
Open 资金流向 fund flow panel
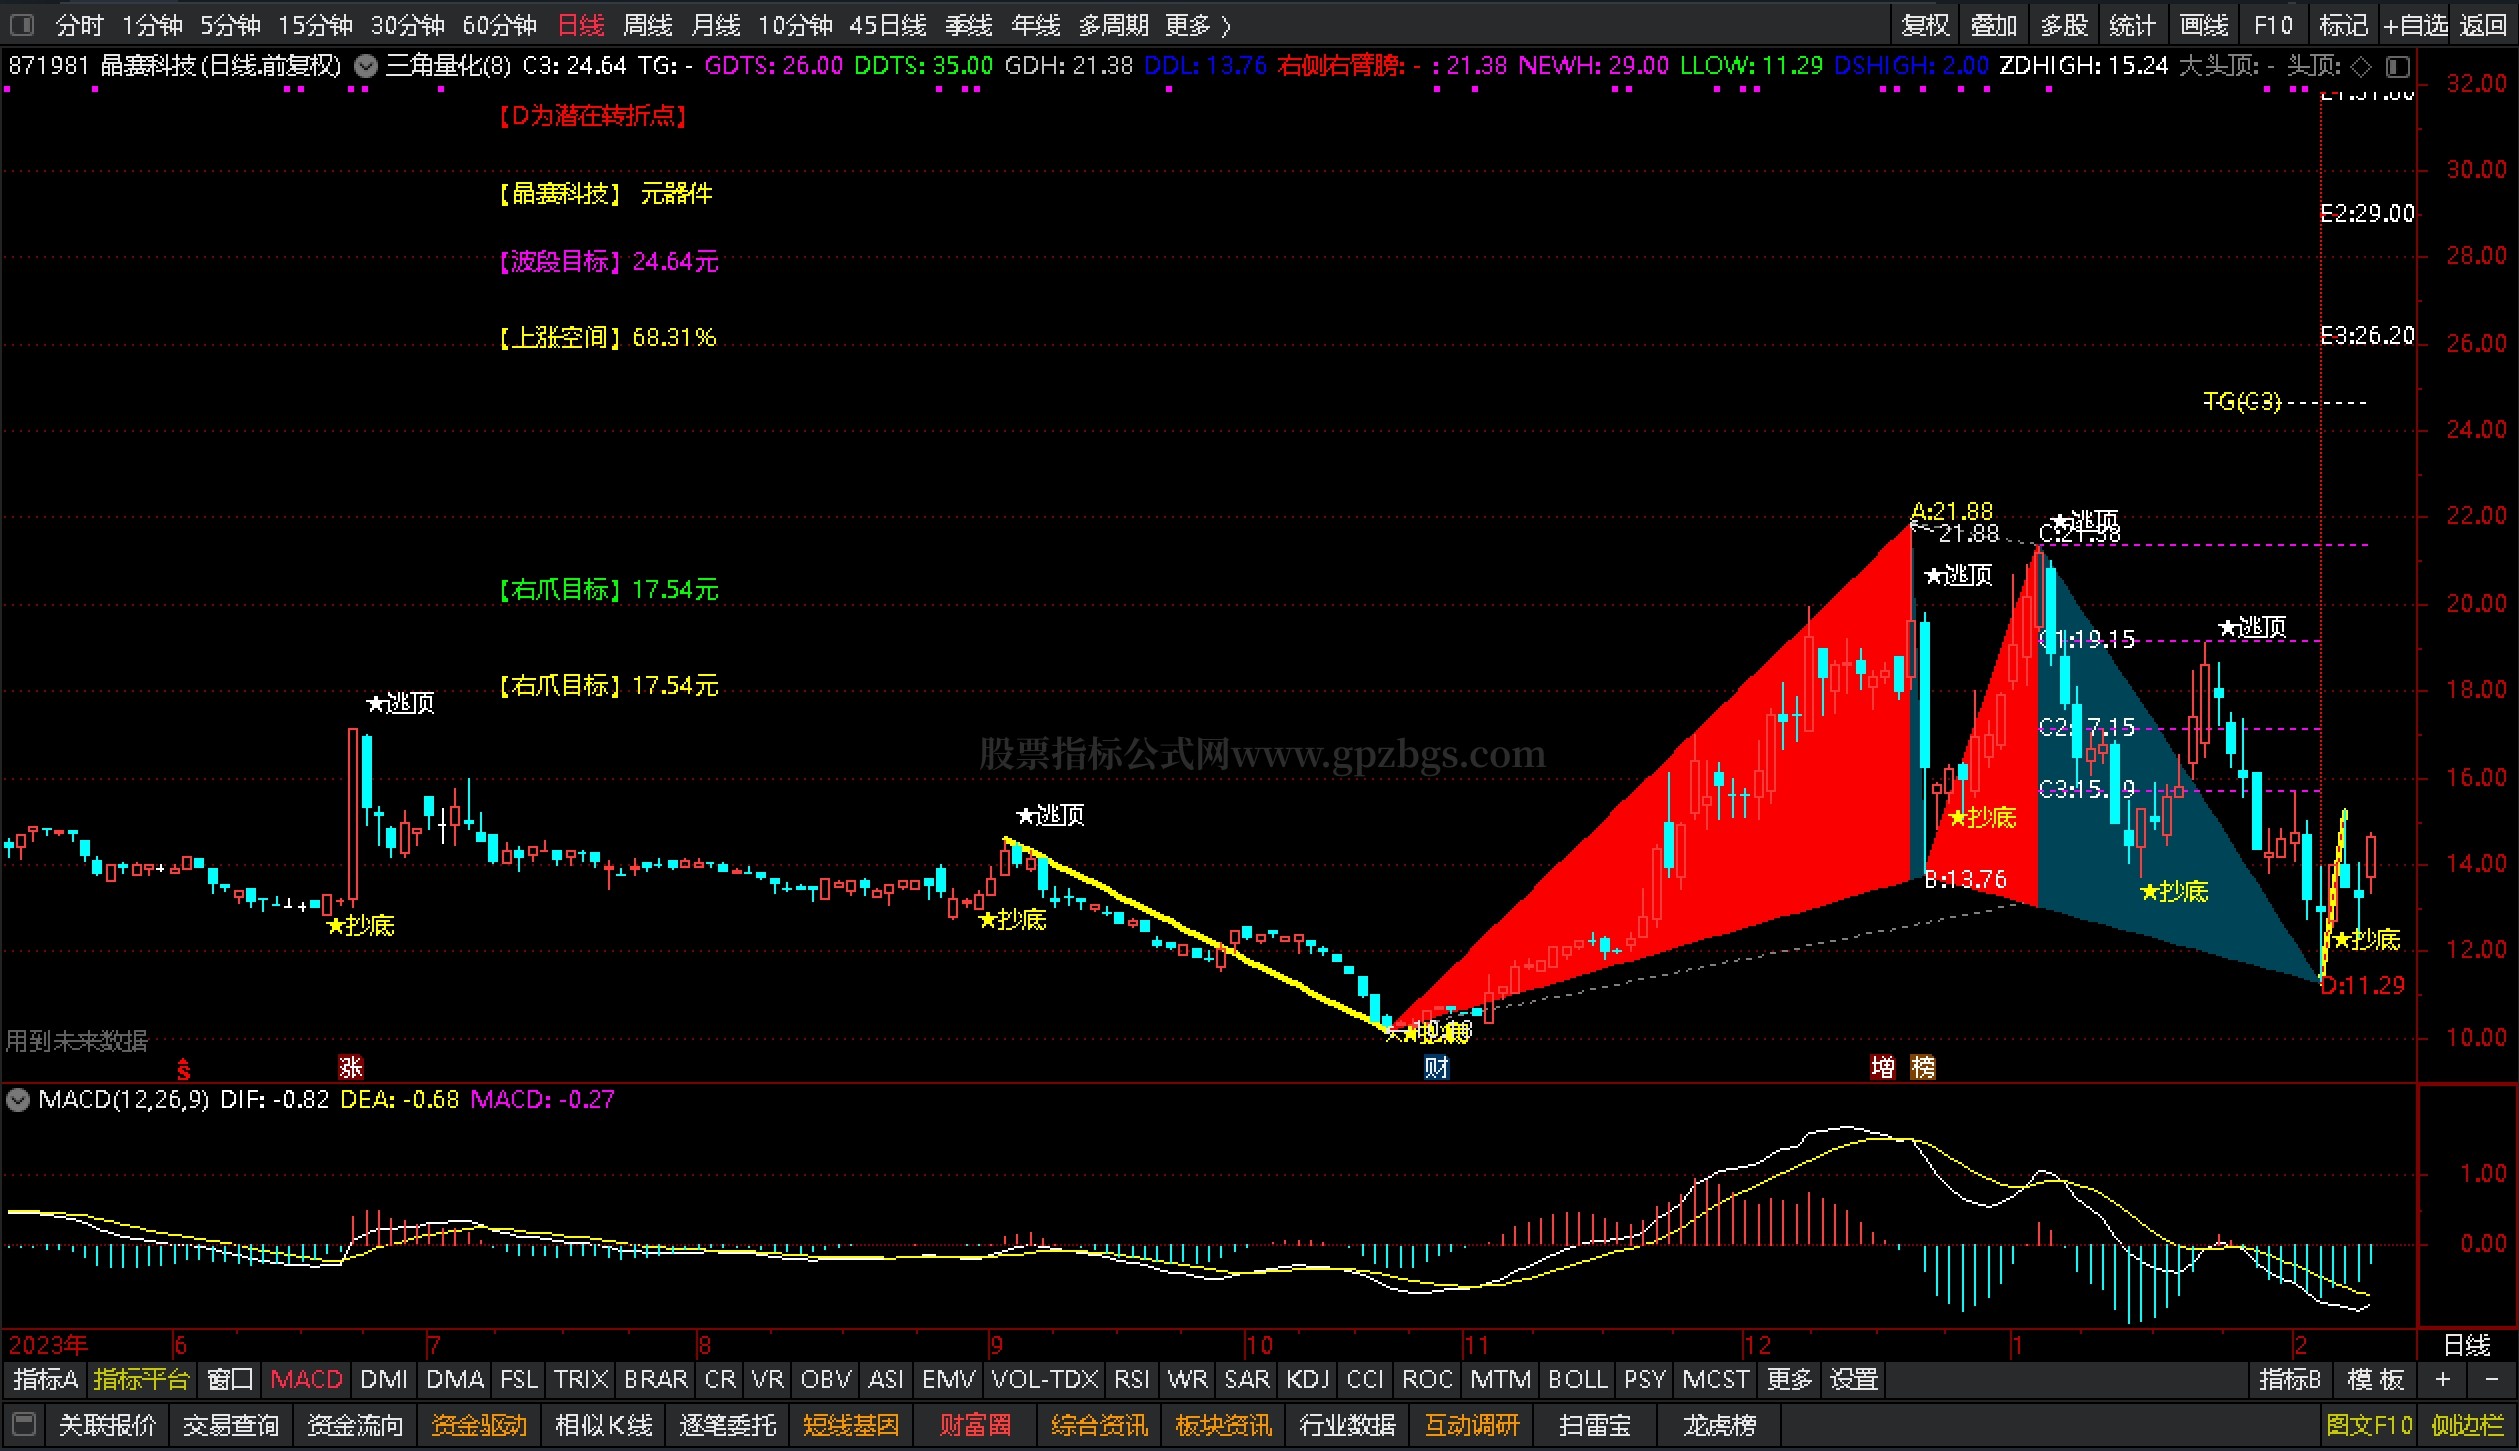(355, 1424)
